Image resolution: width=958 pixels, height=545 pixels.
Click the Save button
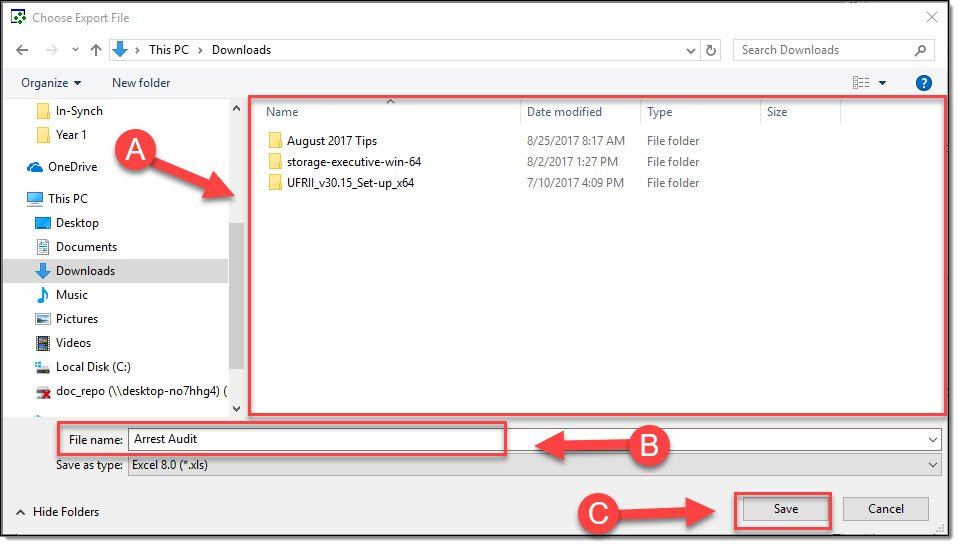point(785,509)
